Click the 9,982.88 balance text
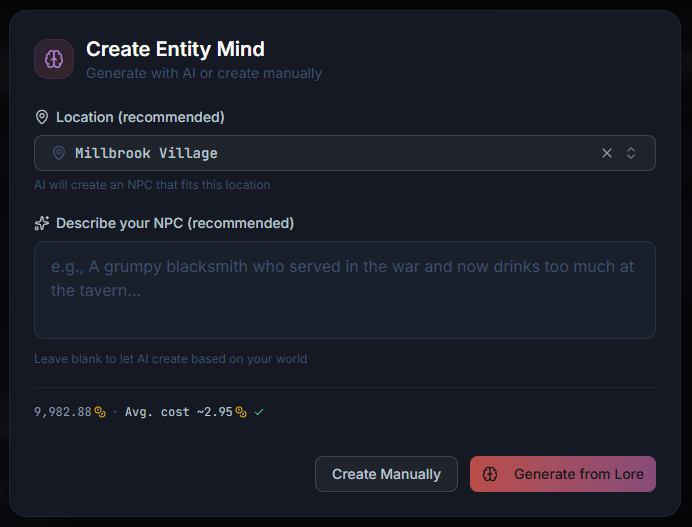Screen dimensions: 692x527 click(x=63, y=412)
